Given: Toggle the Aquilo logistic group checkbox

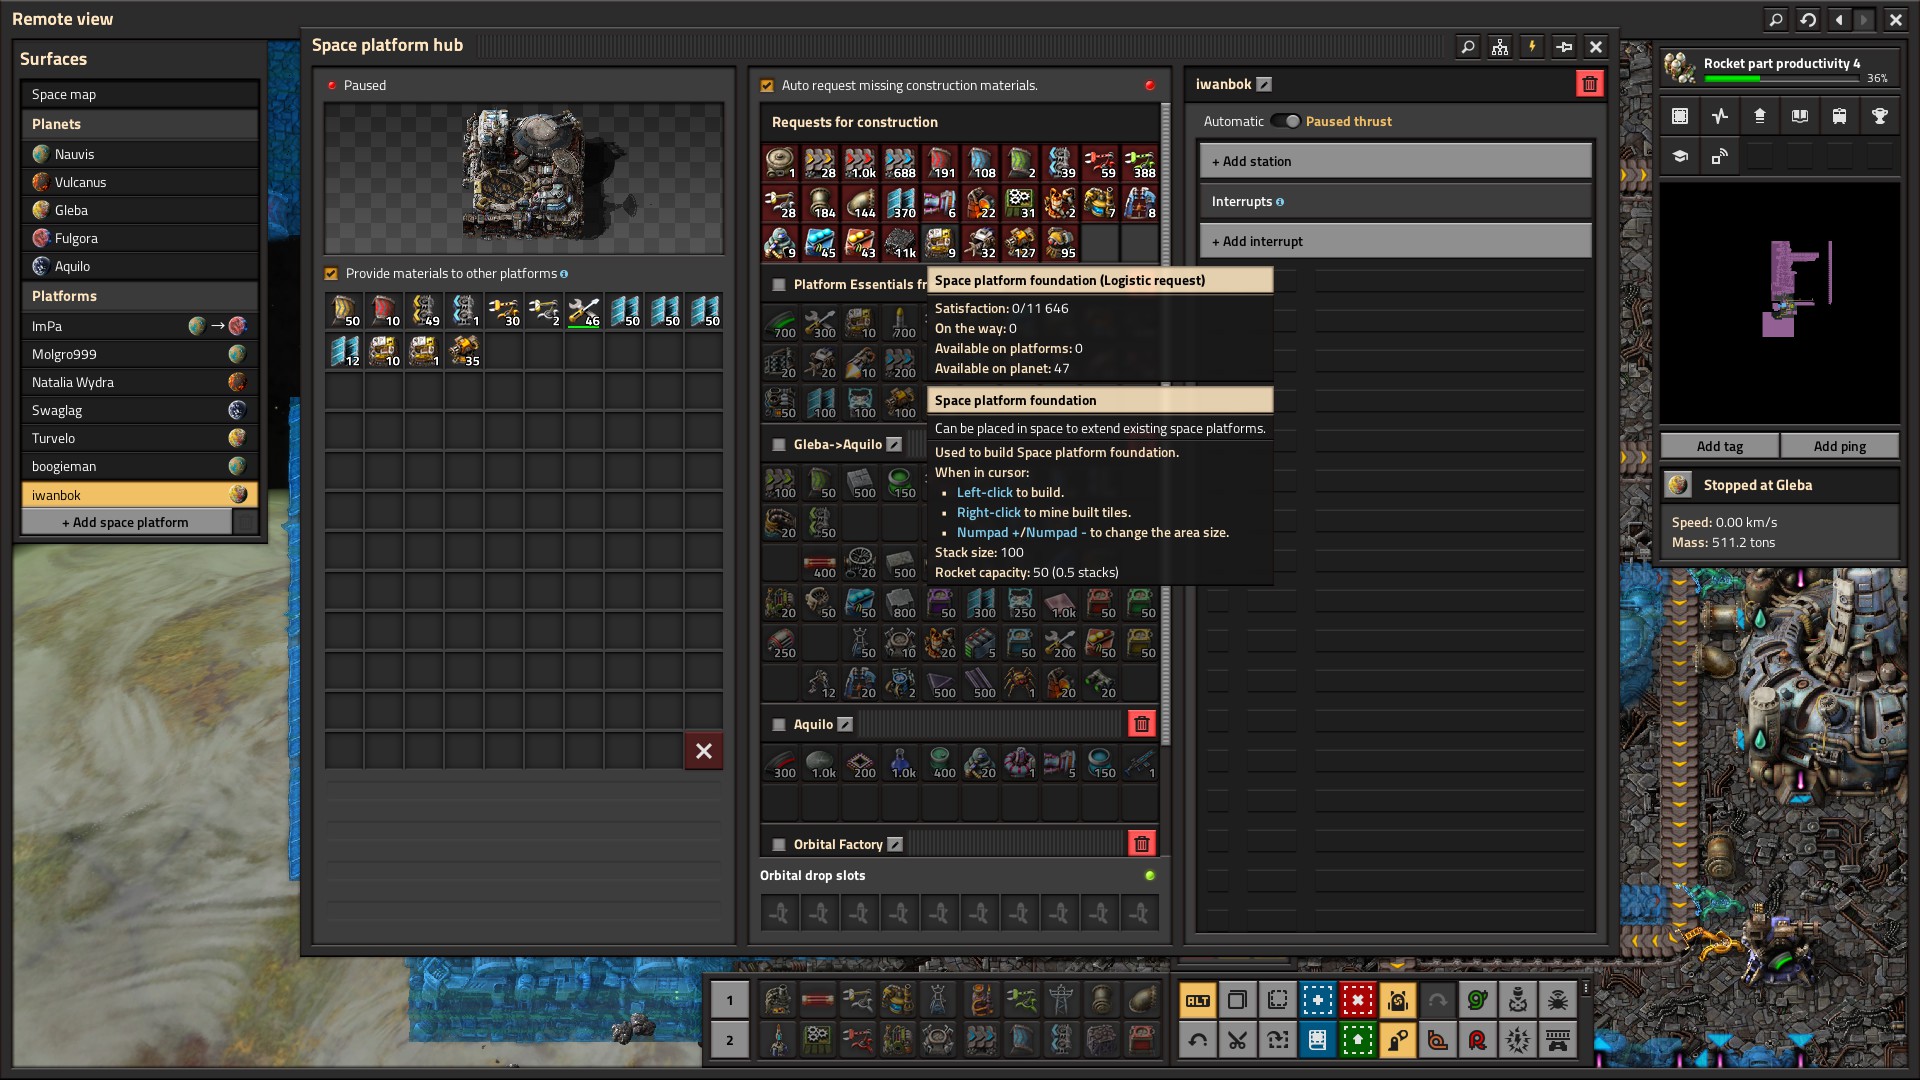Looking at the screenshot, I should click(779, 725).
